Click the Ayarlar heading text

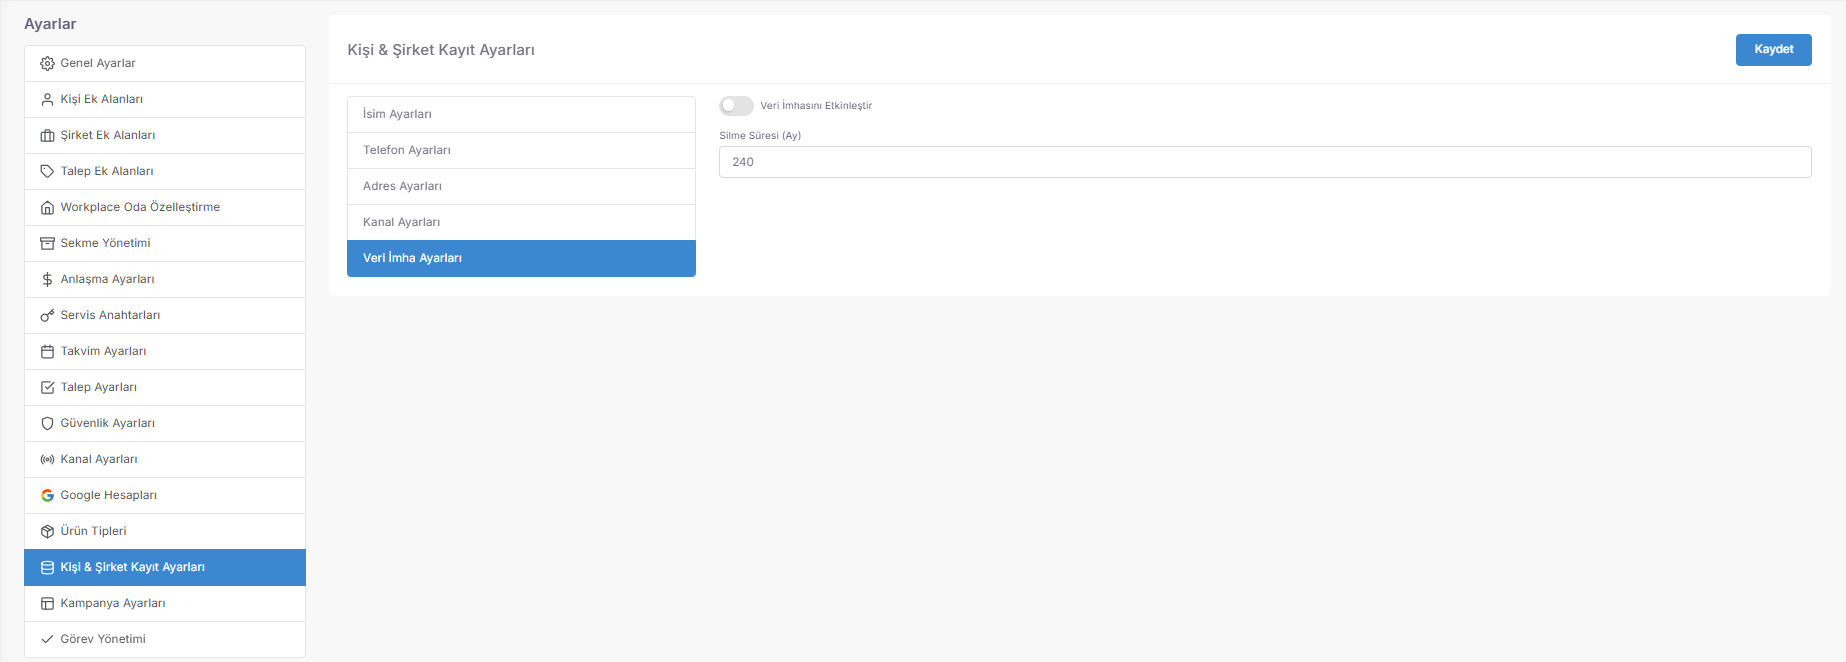pyautogui.click(x=50, y=24)
